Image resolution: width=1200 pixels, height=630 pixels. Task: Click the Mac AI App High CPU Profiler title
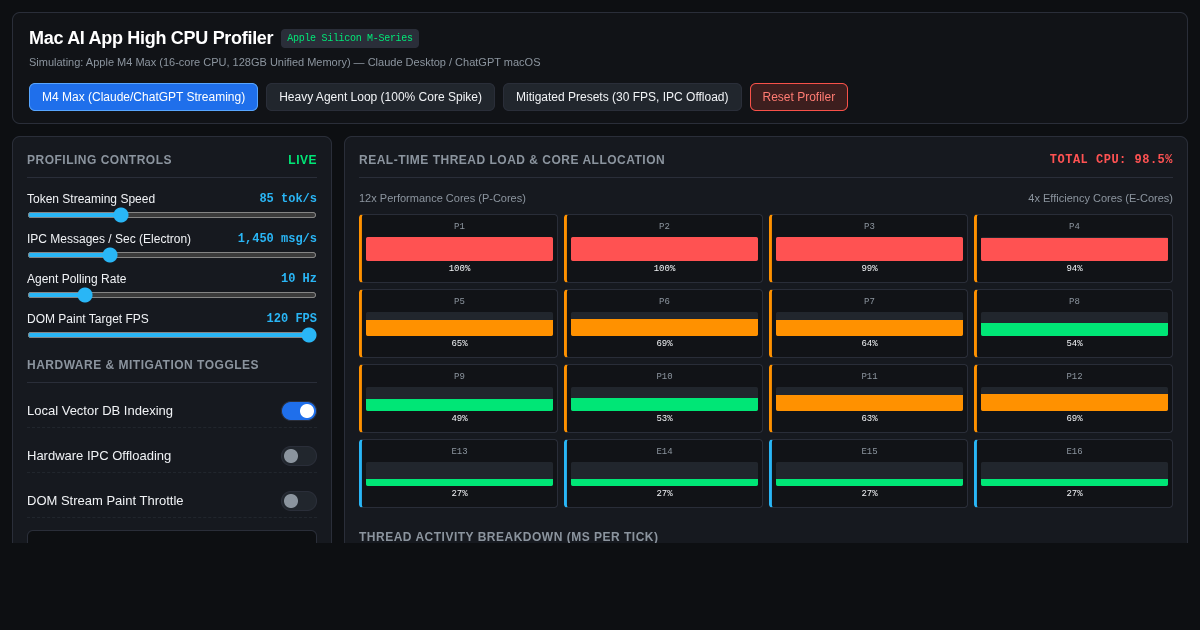151,38
